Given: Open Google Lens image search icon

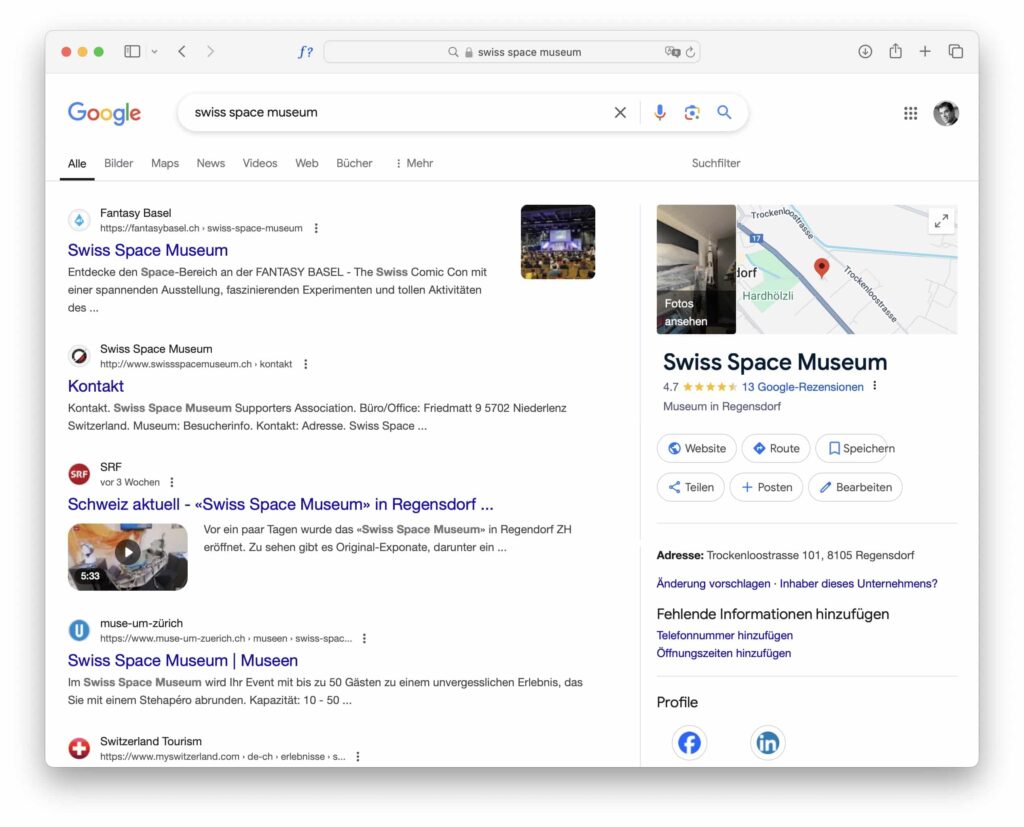Looking at the screenshot, I should (x=692, y=112).
